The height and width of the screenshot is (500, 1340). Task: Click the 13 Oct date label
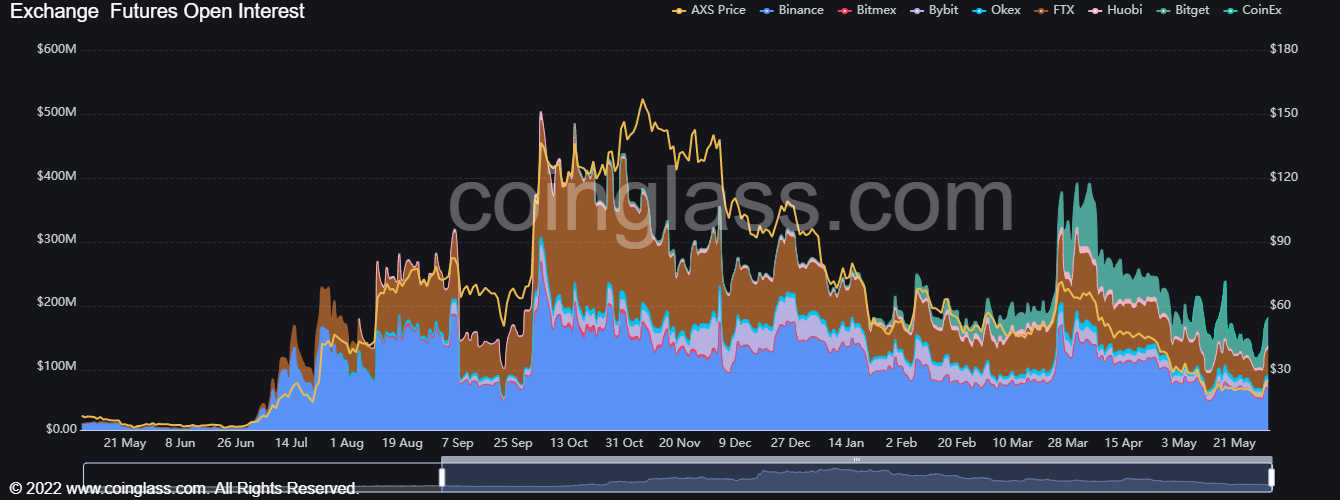(x=569, y=442)
